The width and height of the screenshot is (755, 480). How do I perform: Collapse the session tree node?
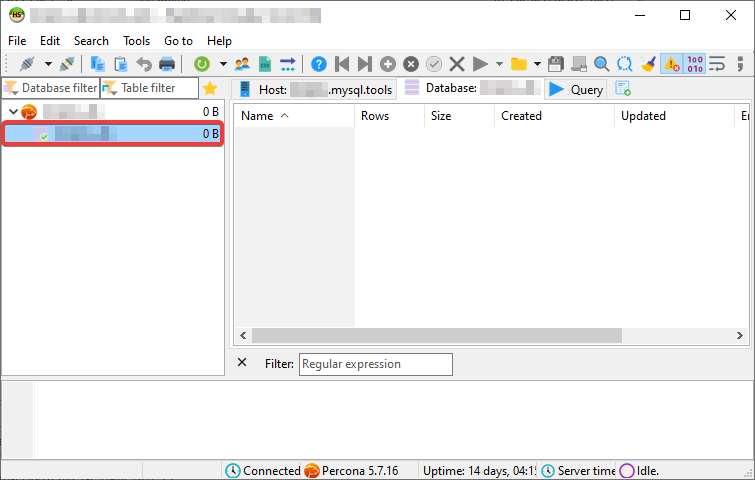point(12,112)
